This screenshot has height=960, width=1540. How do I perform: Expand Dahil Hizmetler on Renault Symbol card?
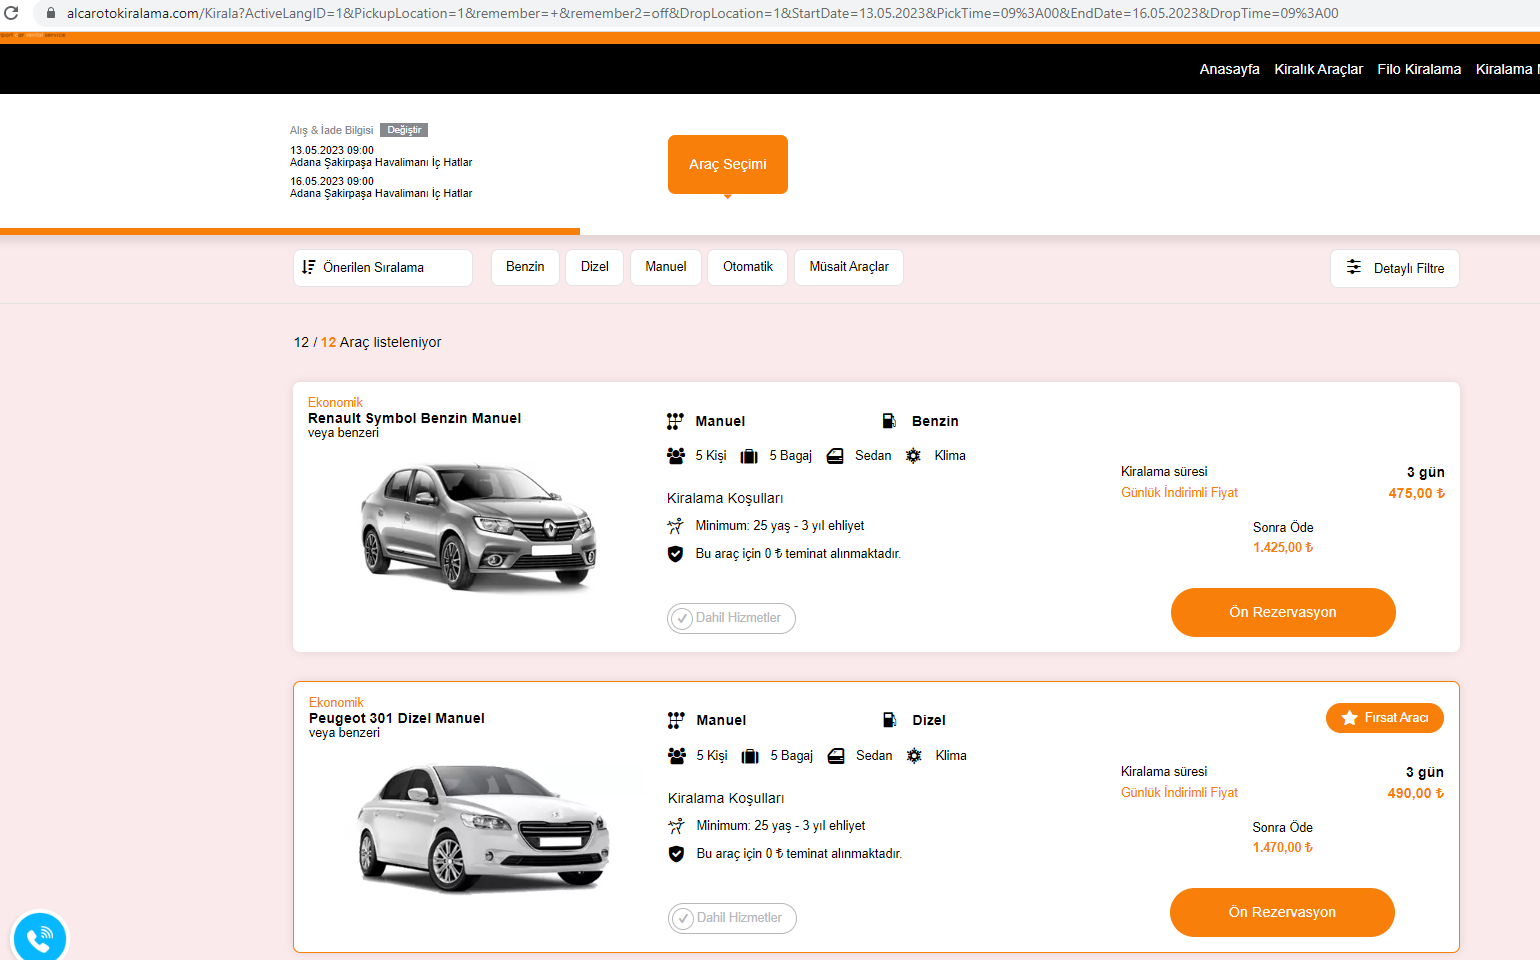pyautogui.click(x=731, y=618)
